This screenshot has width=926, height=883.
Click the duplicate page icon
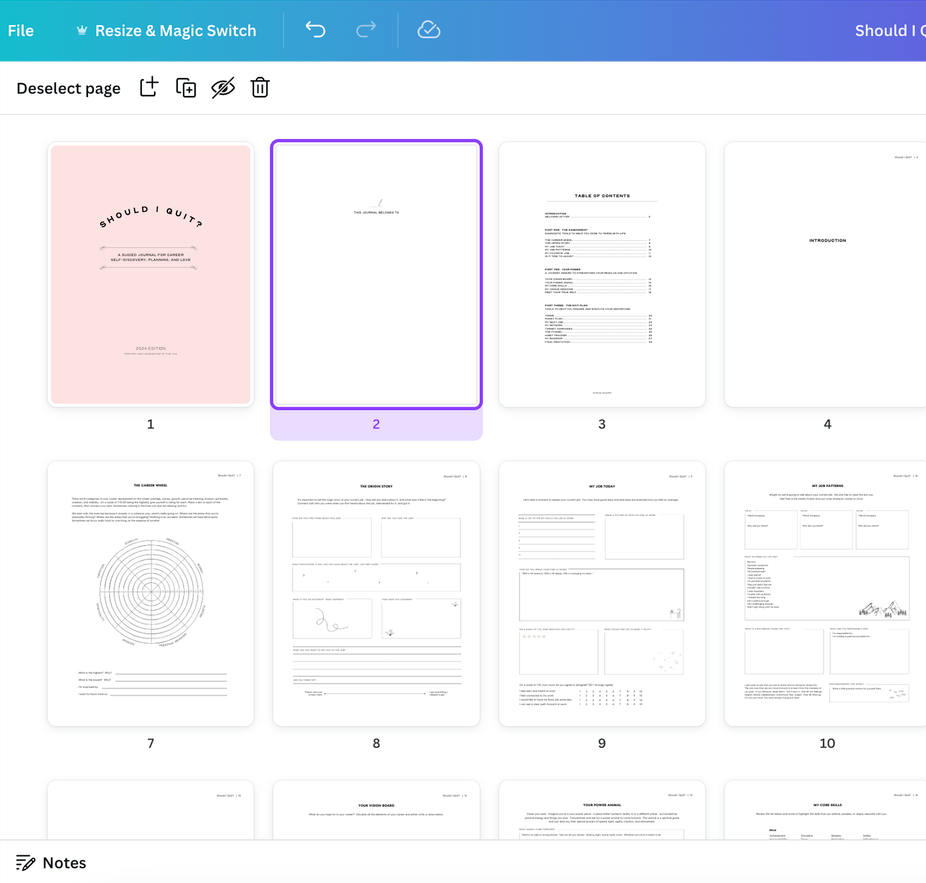point(186,88)
